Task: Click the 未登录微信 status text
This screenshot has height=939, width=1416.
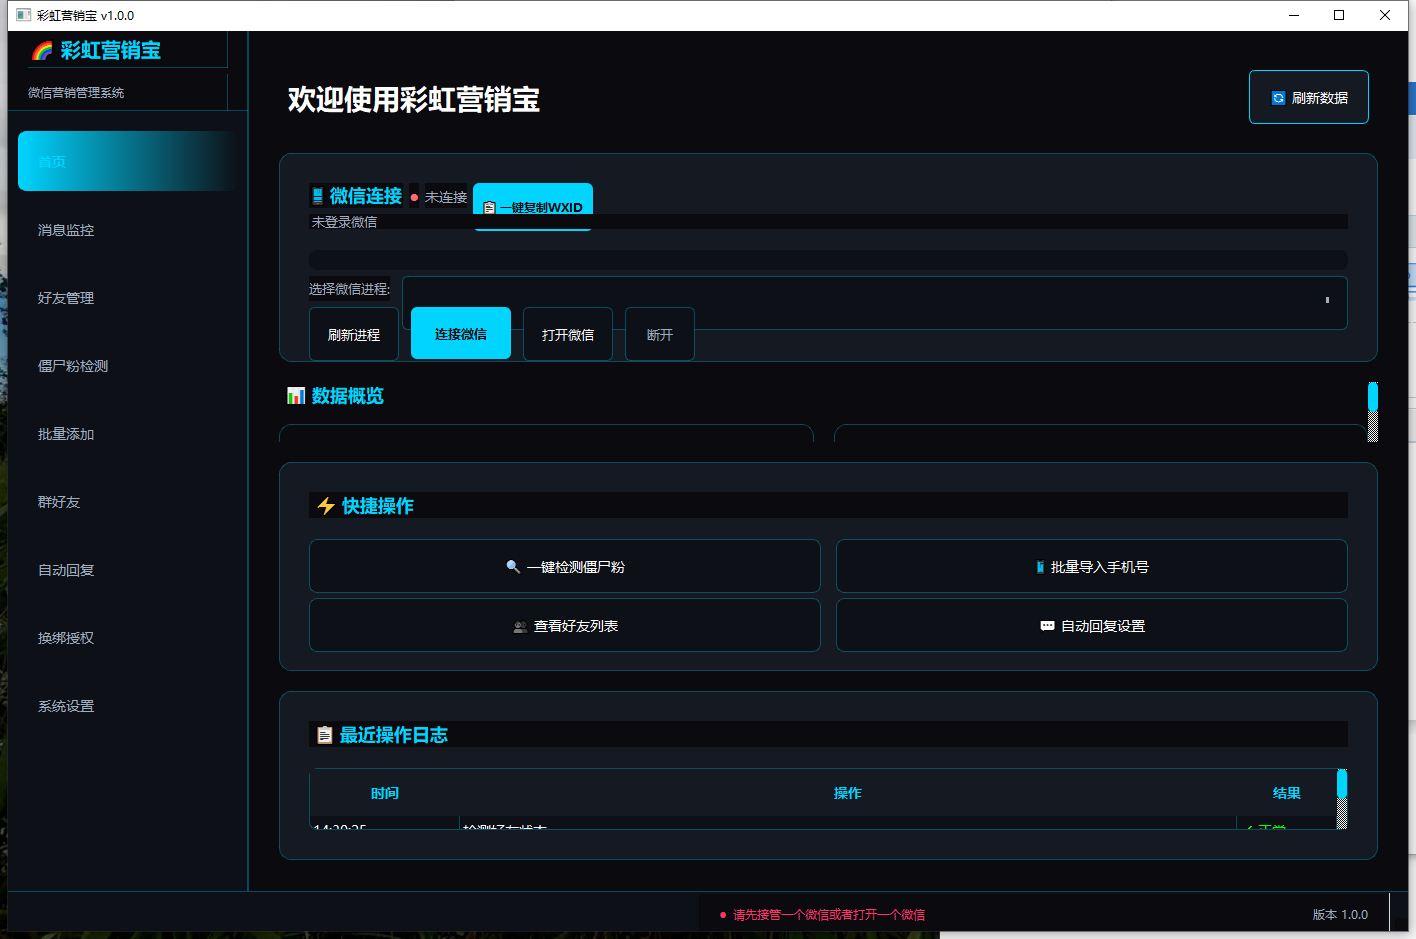Action: tap(344, 222)
